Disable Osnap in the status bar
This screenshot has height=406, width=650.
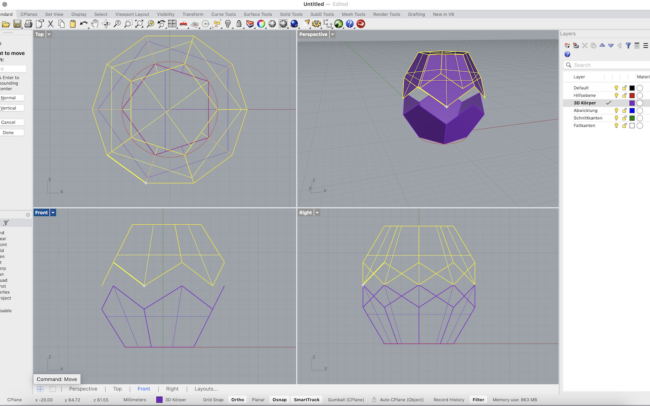(279, 399)
